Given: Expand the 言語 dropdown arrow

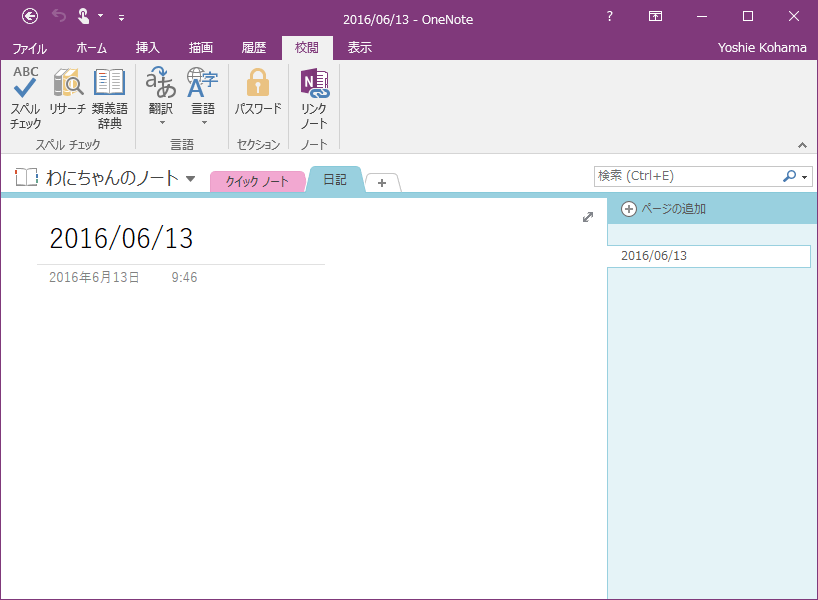Looking at the screenshot, I should pyautogui.click(x=204, y=123).
